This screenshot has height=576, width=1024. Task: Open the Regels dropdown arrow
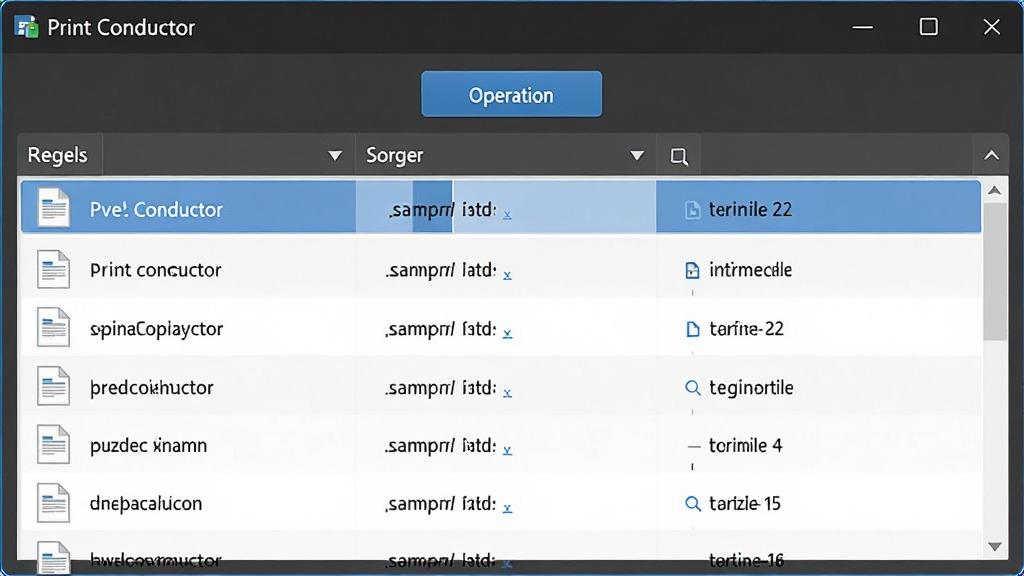335,155
